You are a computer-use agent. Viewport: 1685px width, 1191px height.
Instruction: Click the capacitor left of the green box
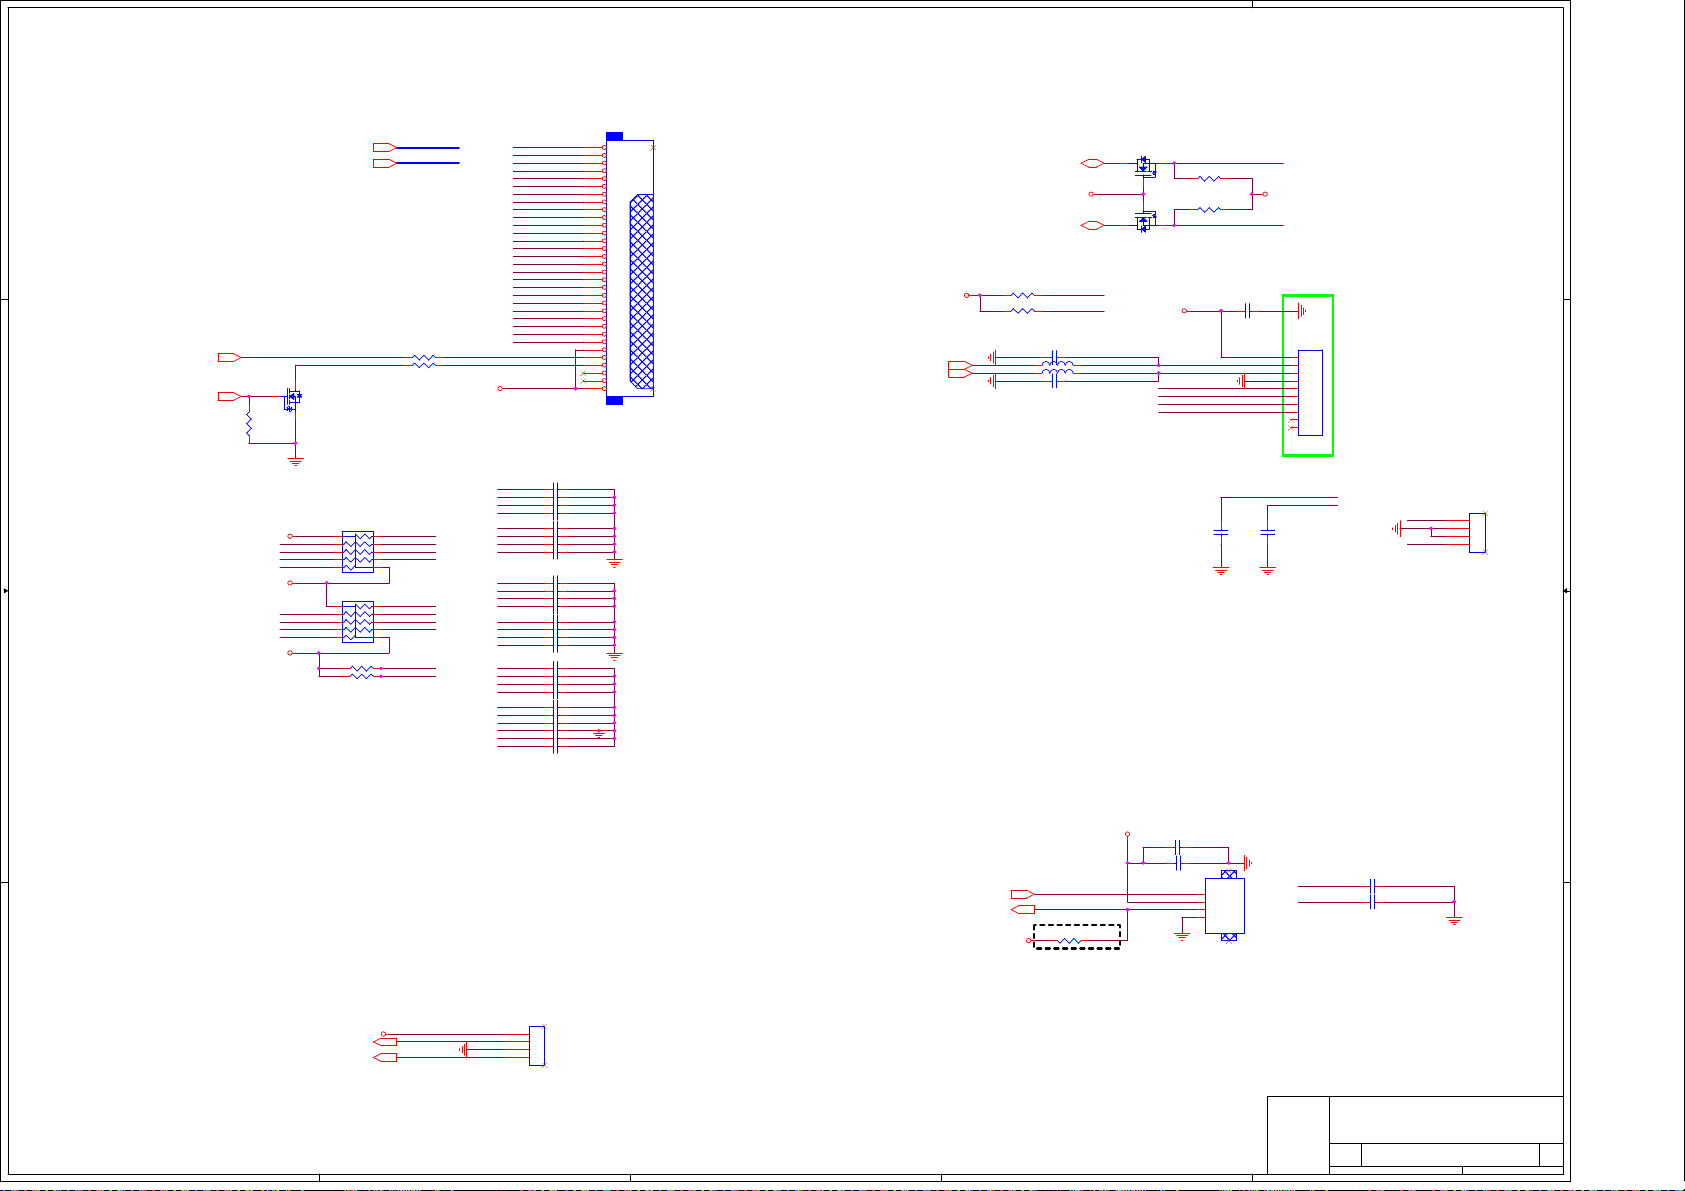tap(1247, 311)
